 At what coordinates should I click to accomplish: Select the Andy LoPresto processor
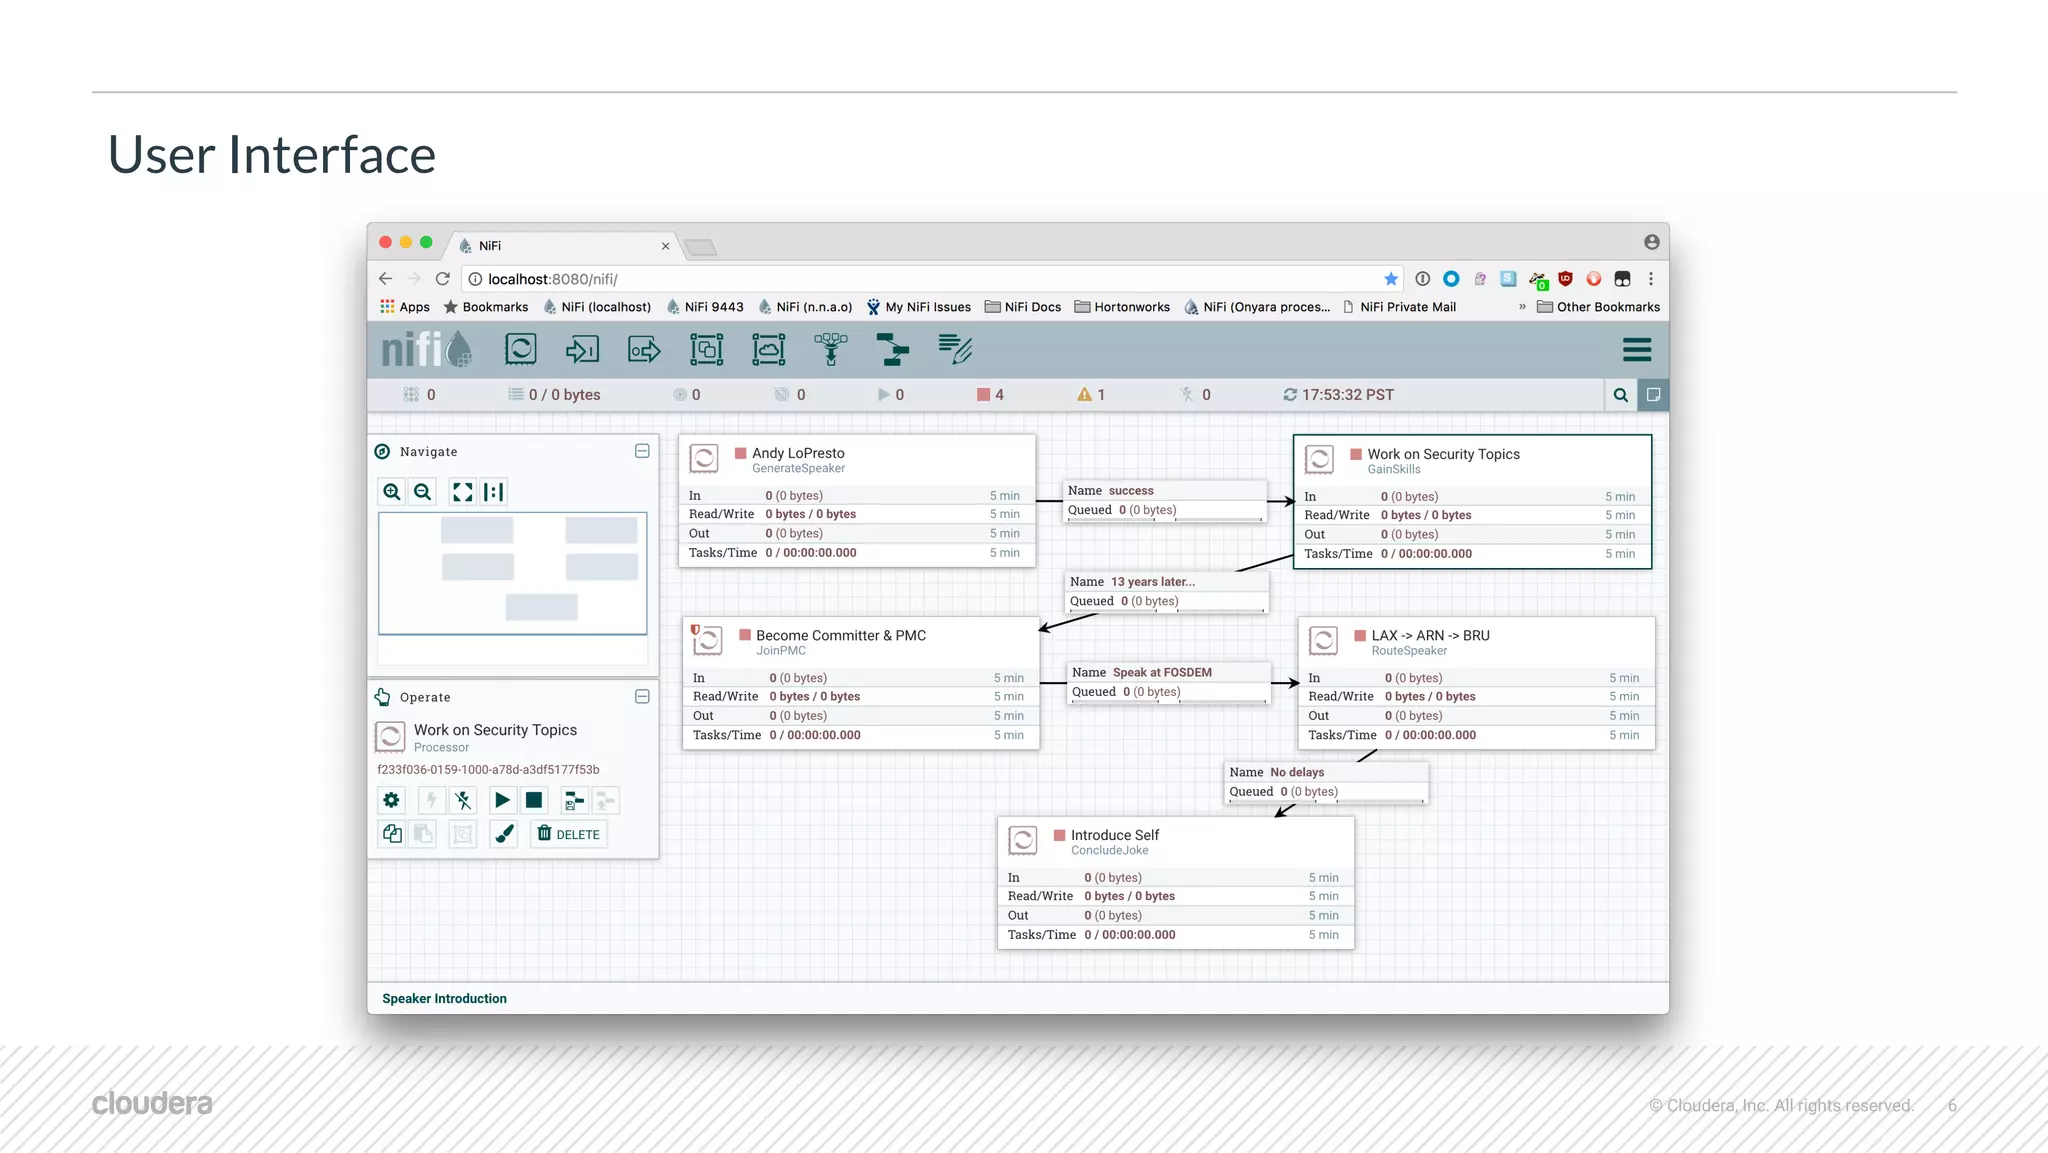(857, 500)
